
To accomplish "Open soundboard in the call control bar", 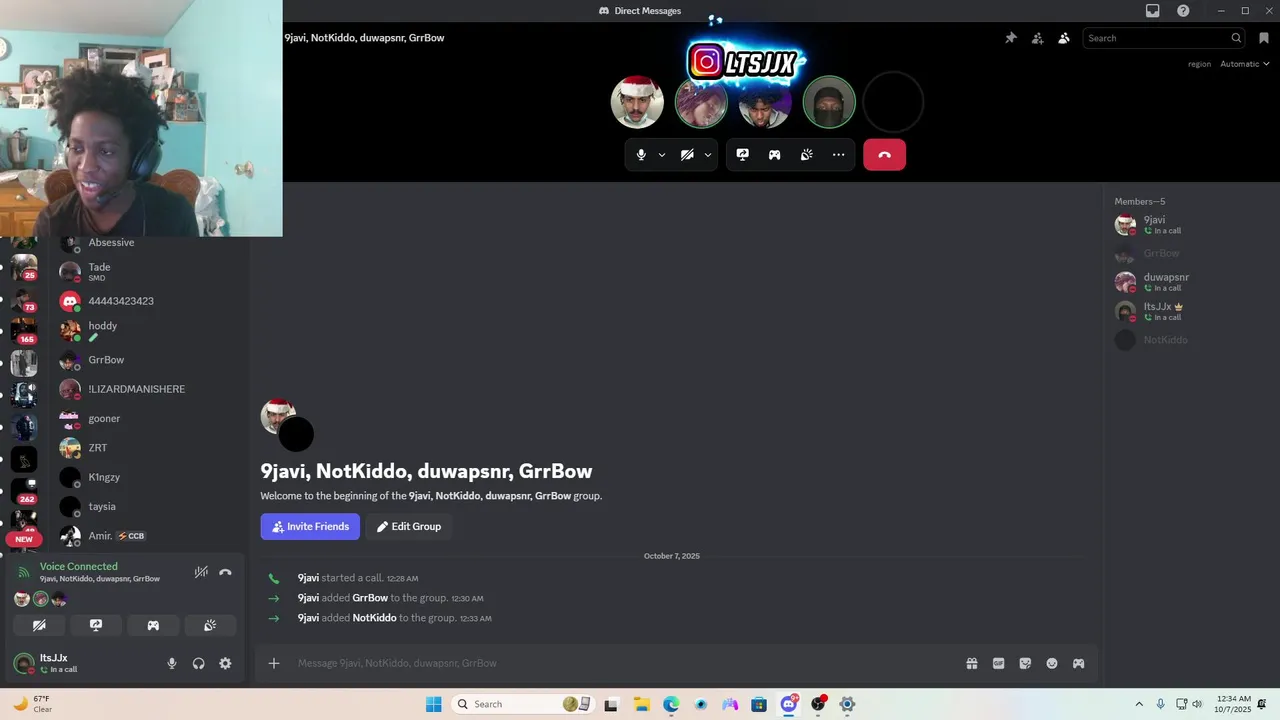I will pyautogui.click(x=807, y=155).
